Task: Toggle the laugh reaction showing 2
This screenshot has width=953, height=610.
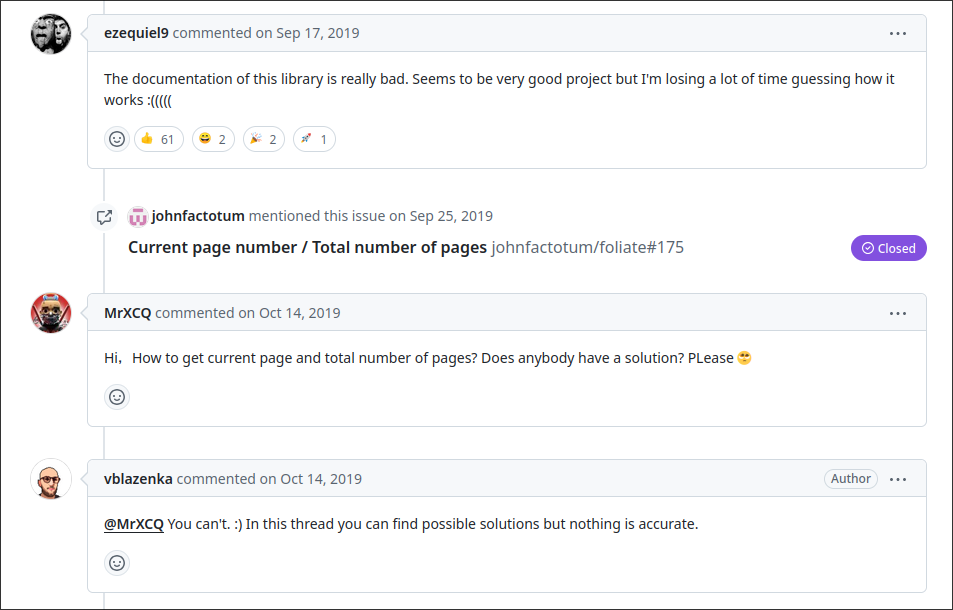Action: tap(213, 139)
